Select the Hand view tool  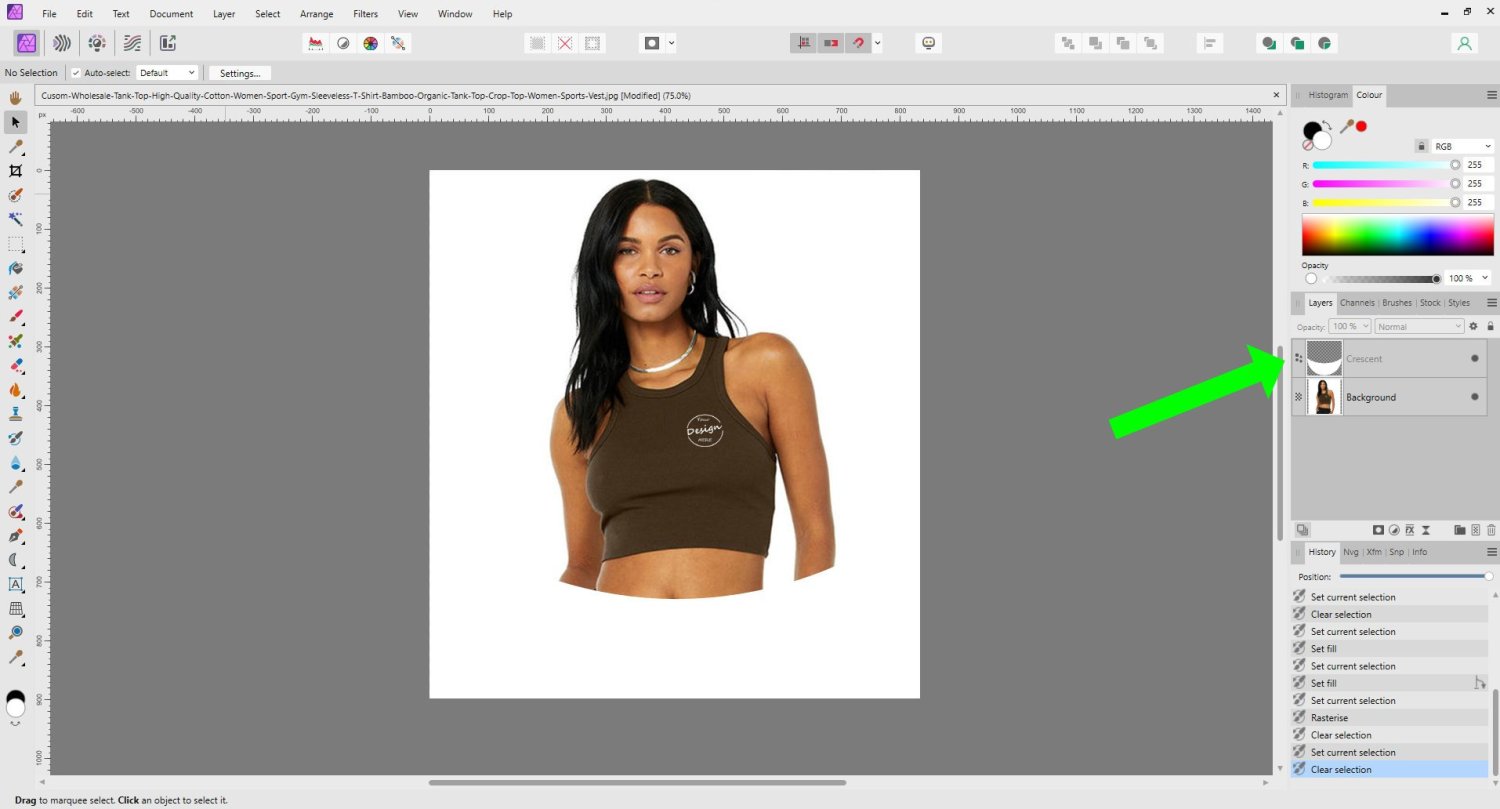[x=16, y=98]
